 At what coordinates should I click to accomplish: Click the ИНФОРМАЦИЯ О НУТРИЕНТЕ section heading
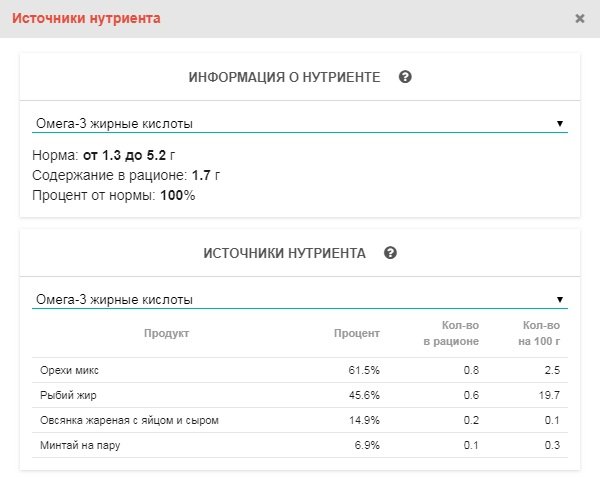284,77
